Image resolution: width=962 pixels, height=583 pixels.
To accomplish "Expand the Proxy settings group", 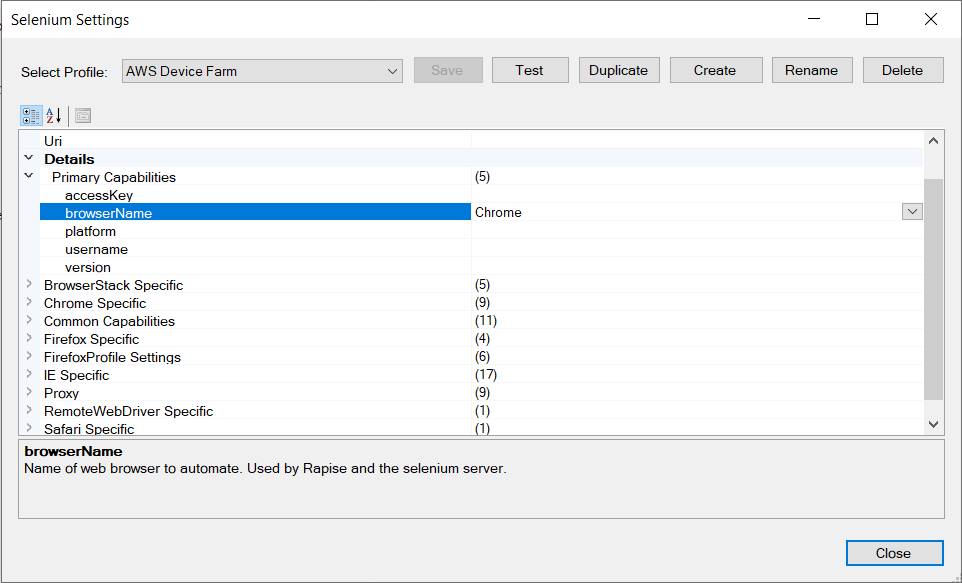I will click(x=29, y=393).
